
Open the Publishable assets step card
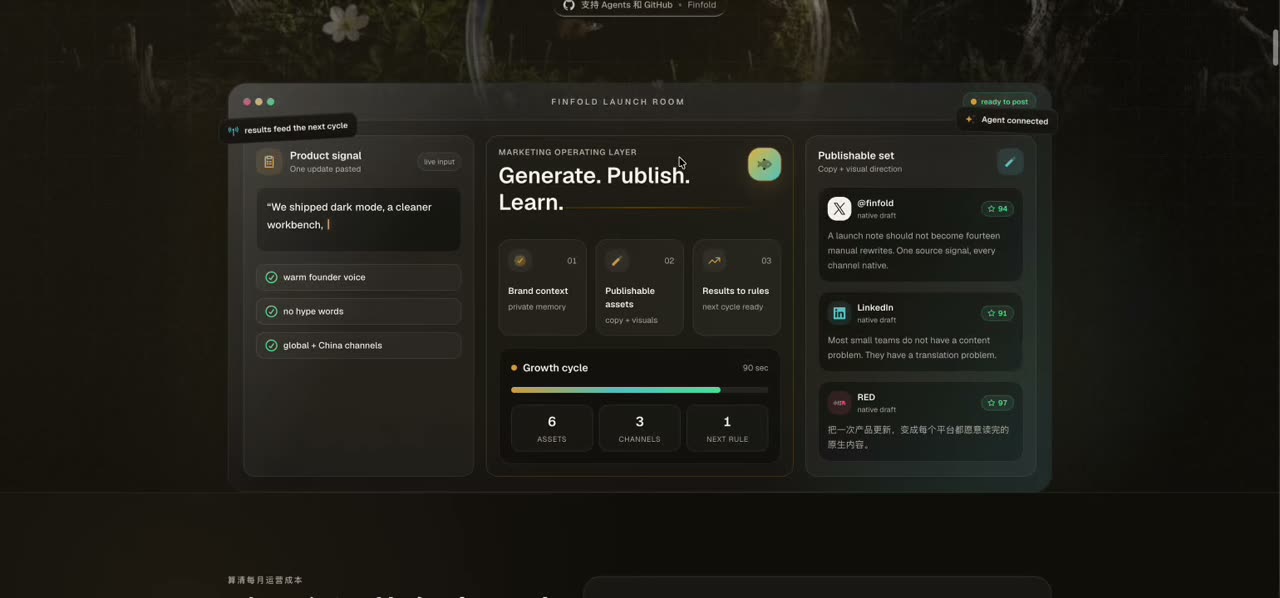(639, 287)
